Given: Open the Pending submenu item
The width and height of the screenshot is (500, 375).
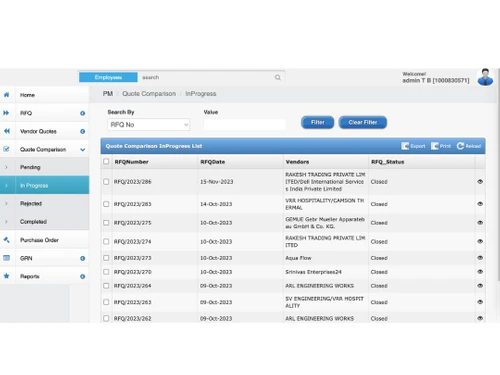Looking at the screenshot, I should [45, 167].
